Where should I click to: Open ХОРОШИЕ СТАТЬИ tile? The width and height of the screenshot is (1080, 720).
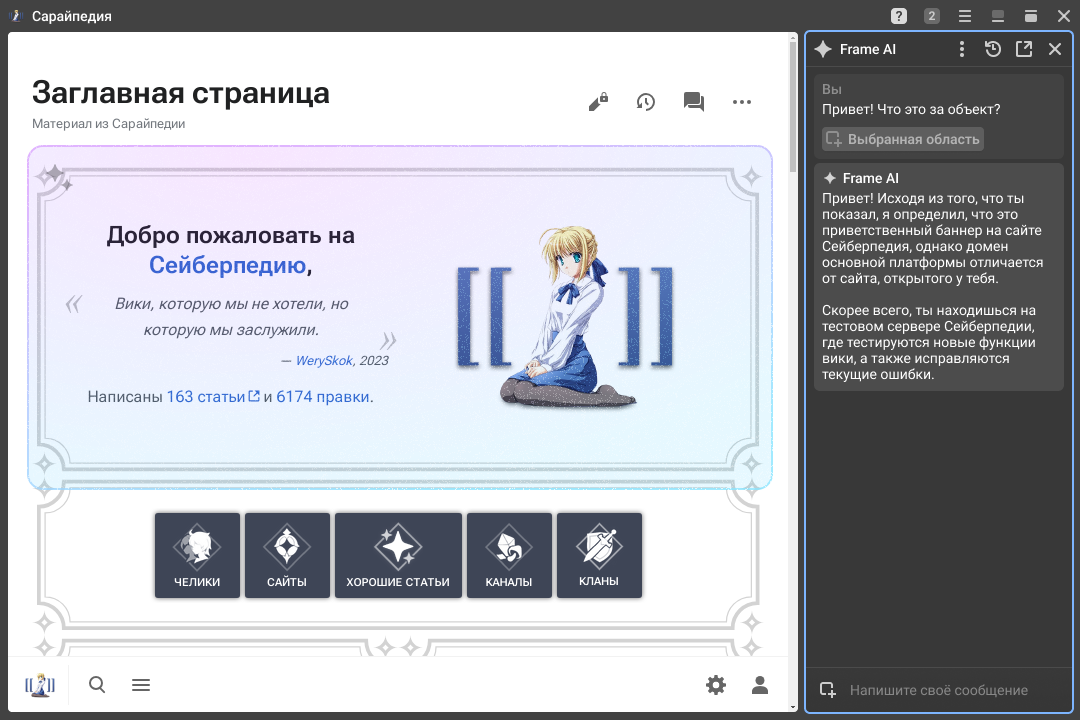click(x=398, y=555)
